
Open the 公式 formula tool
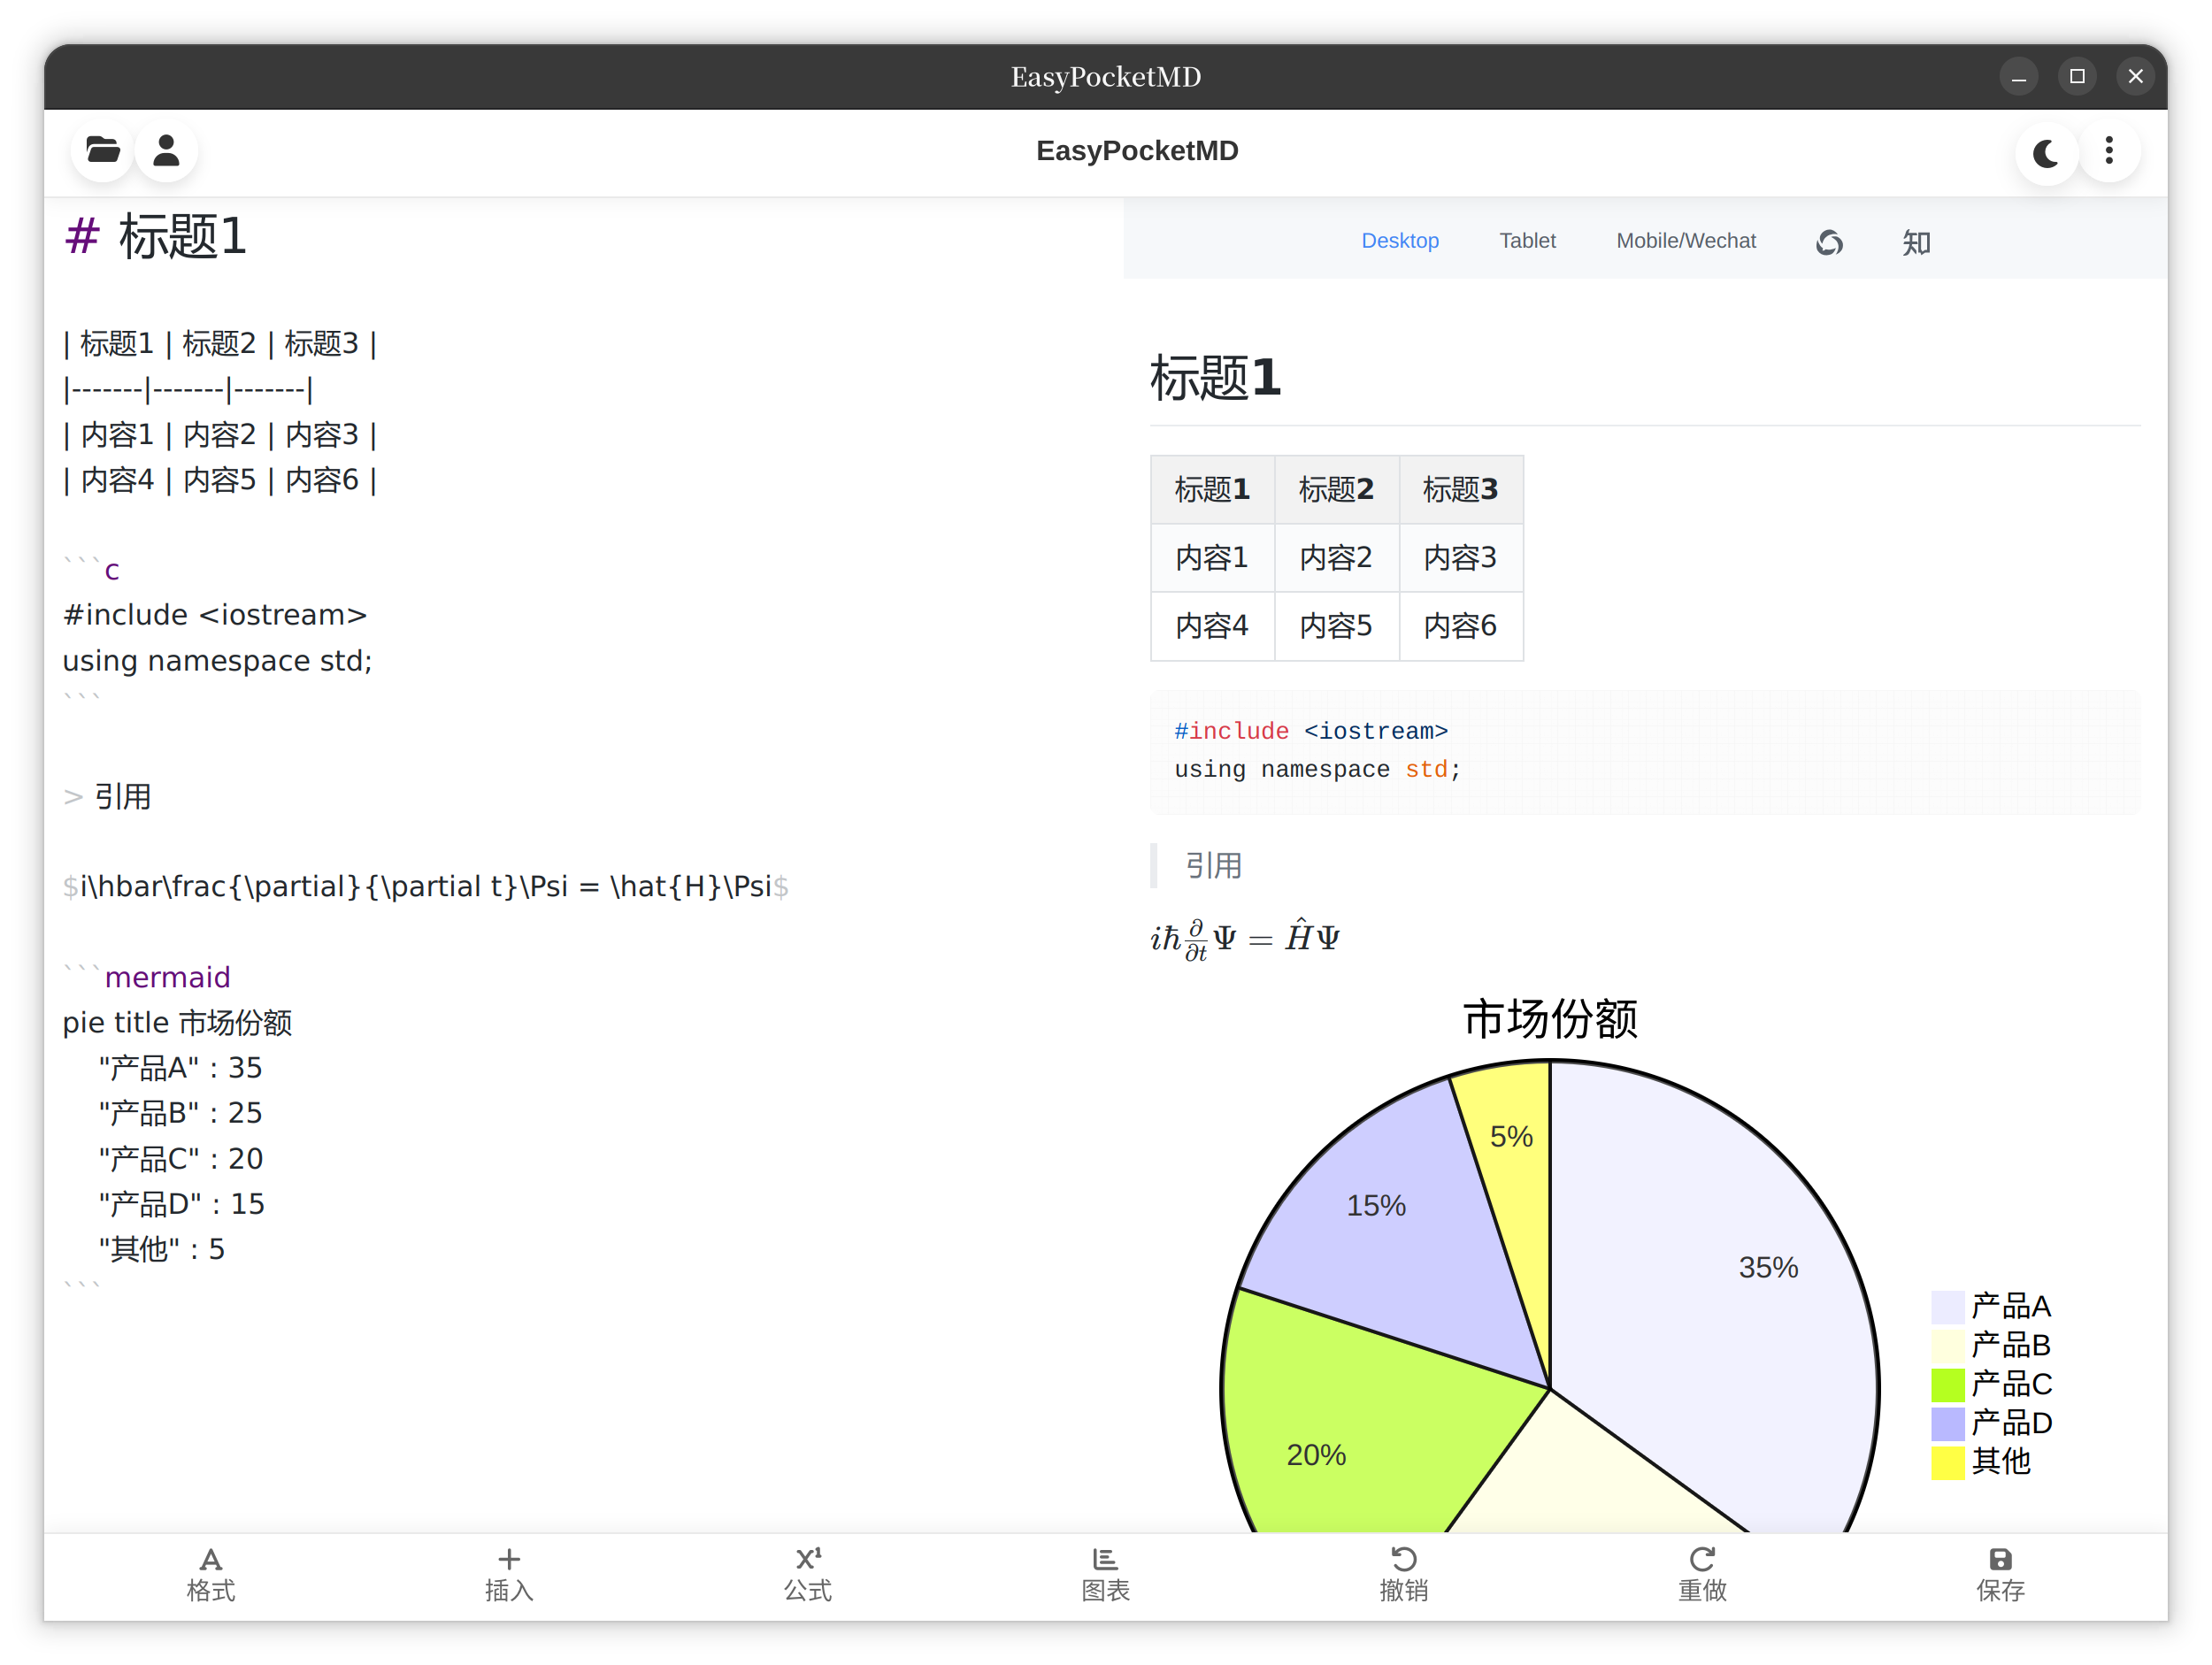(807, 1575)
